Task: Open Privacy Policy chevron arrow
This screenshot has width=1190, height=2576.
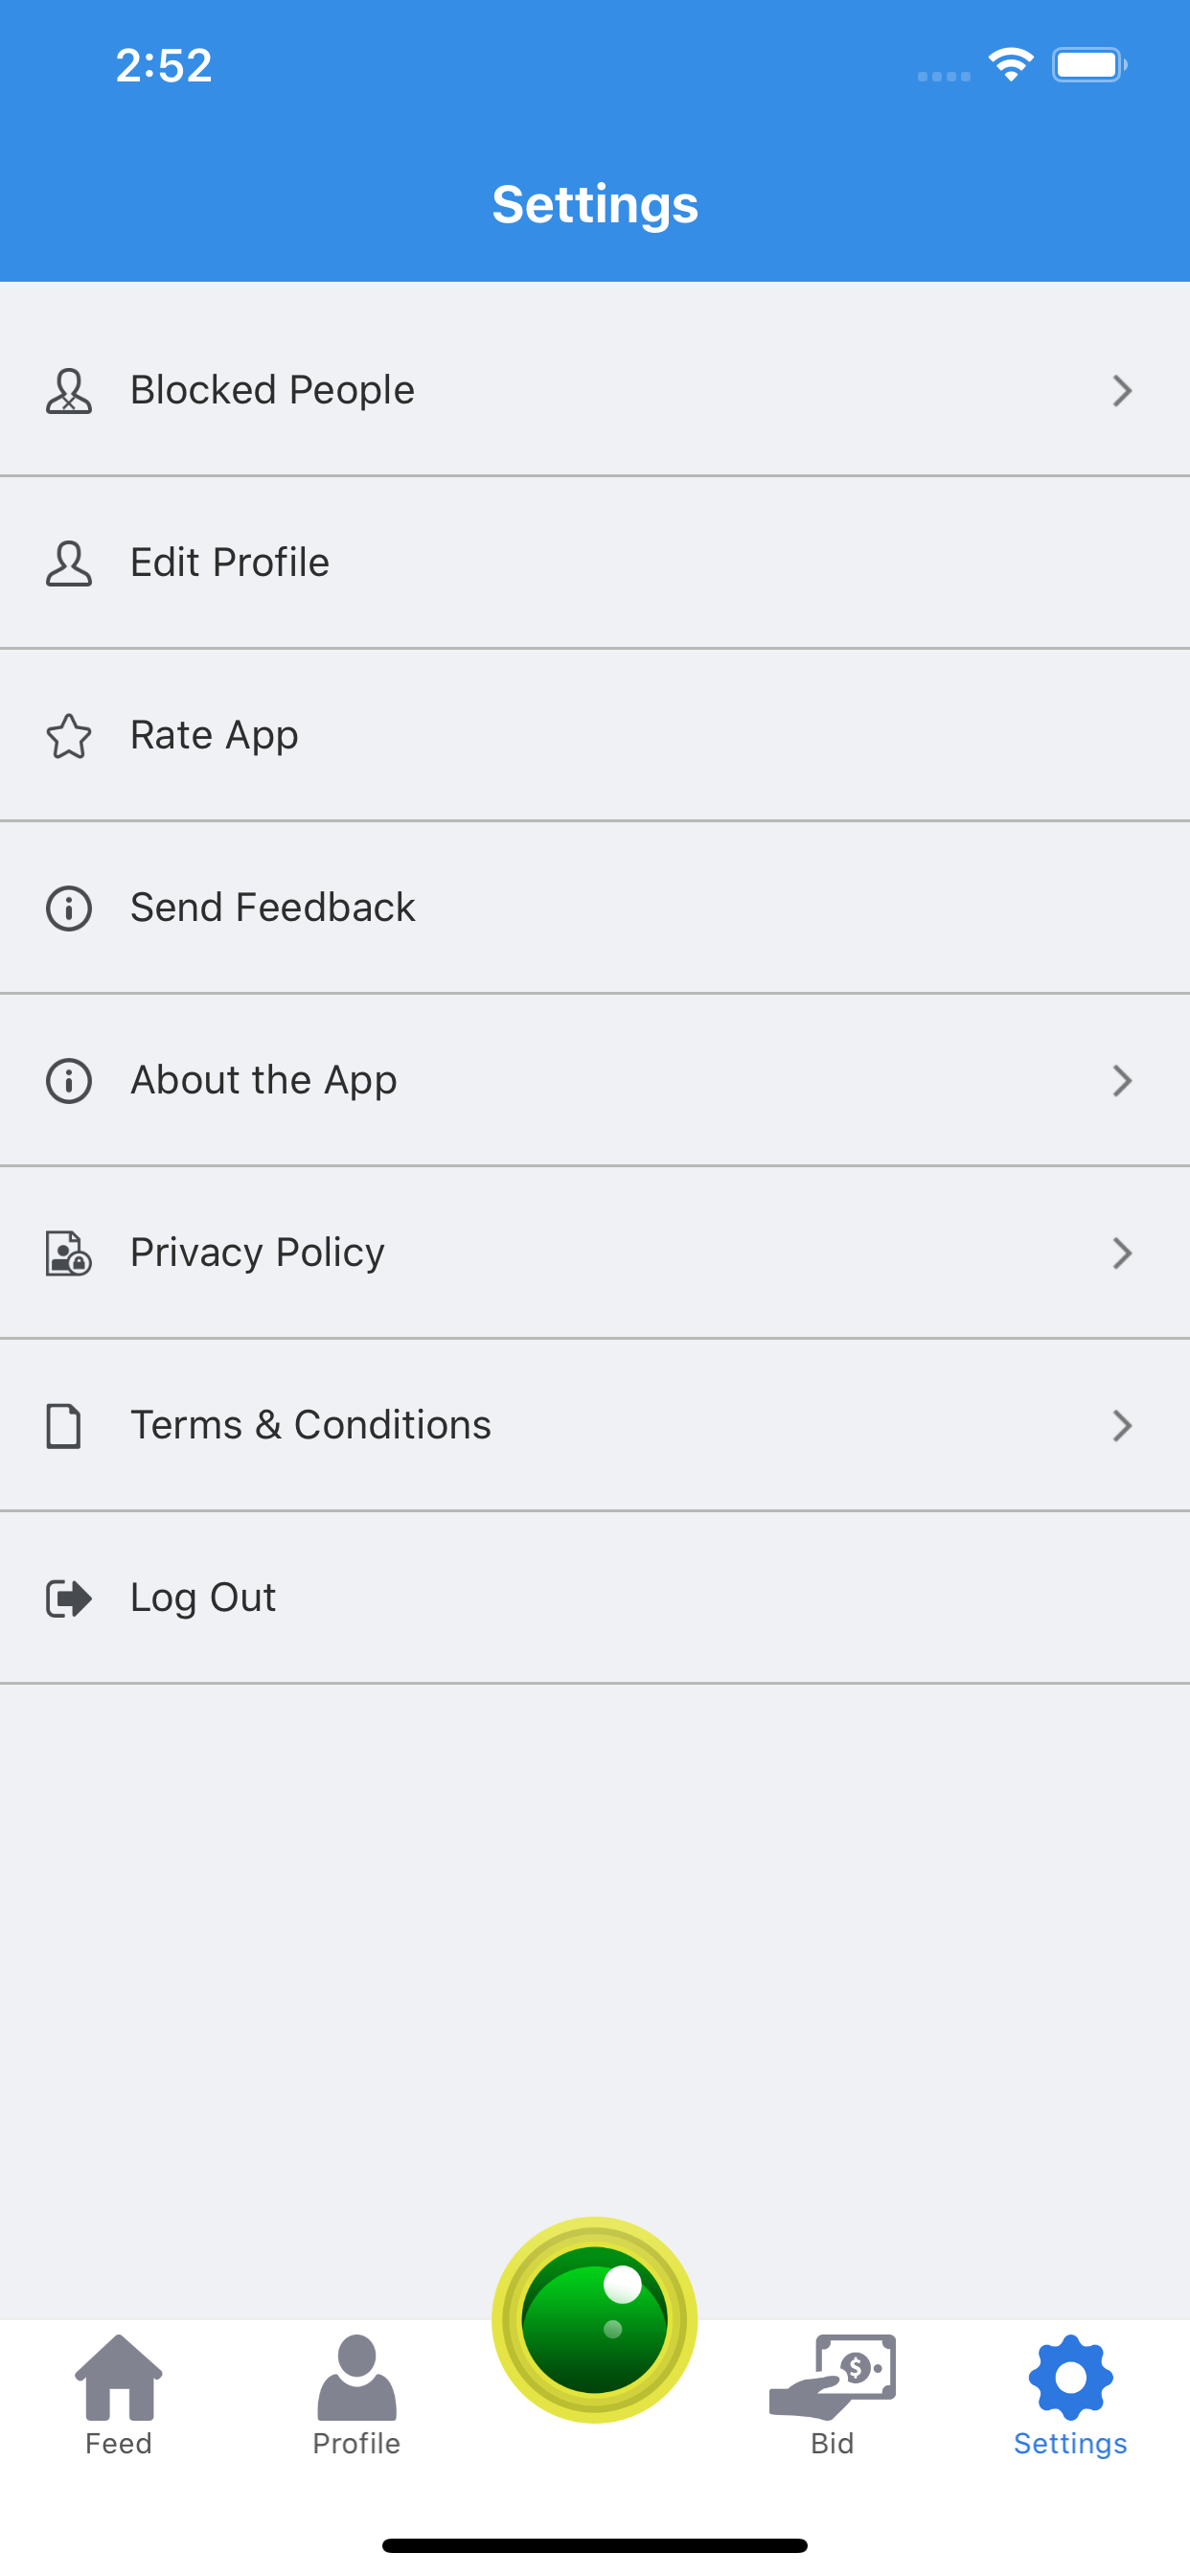Action: 1122,1253
